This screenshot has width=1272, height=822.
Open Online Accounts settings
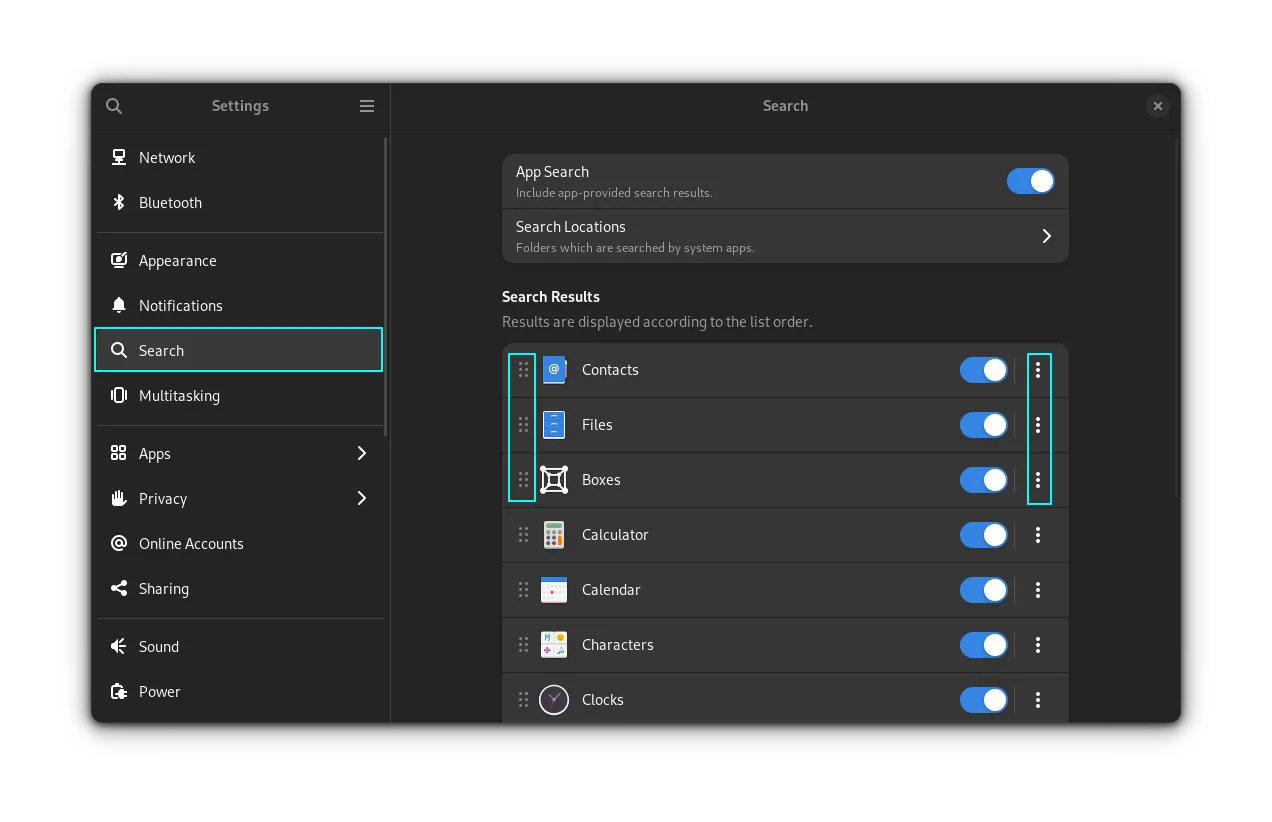point(191,544)
